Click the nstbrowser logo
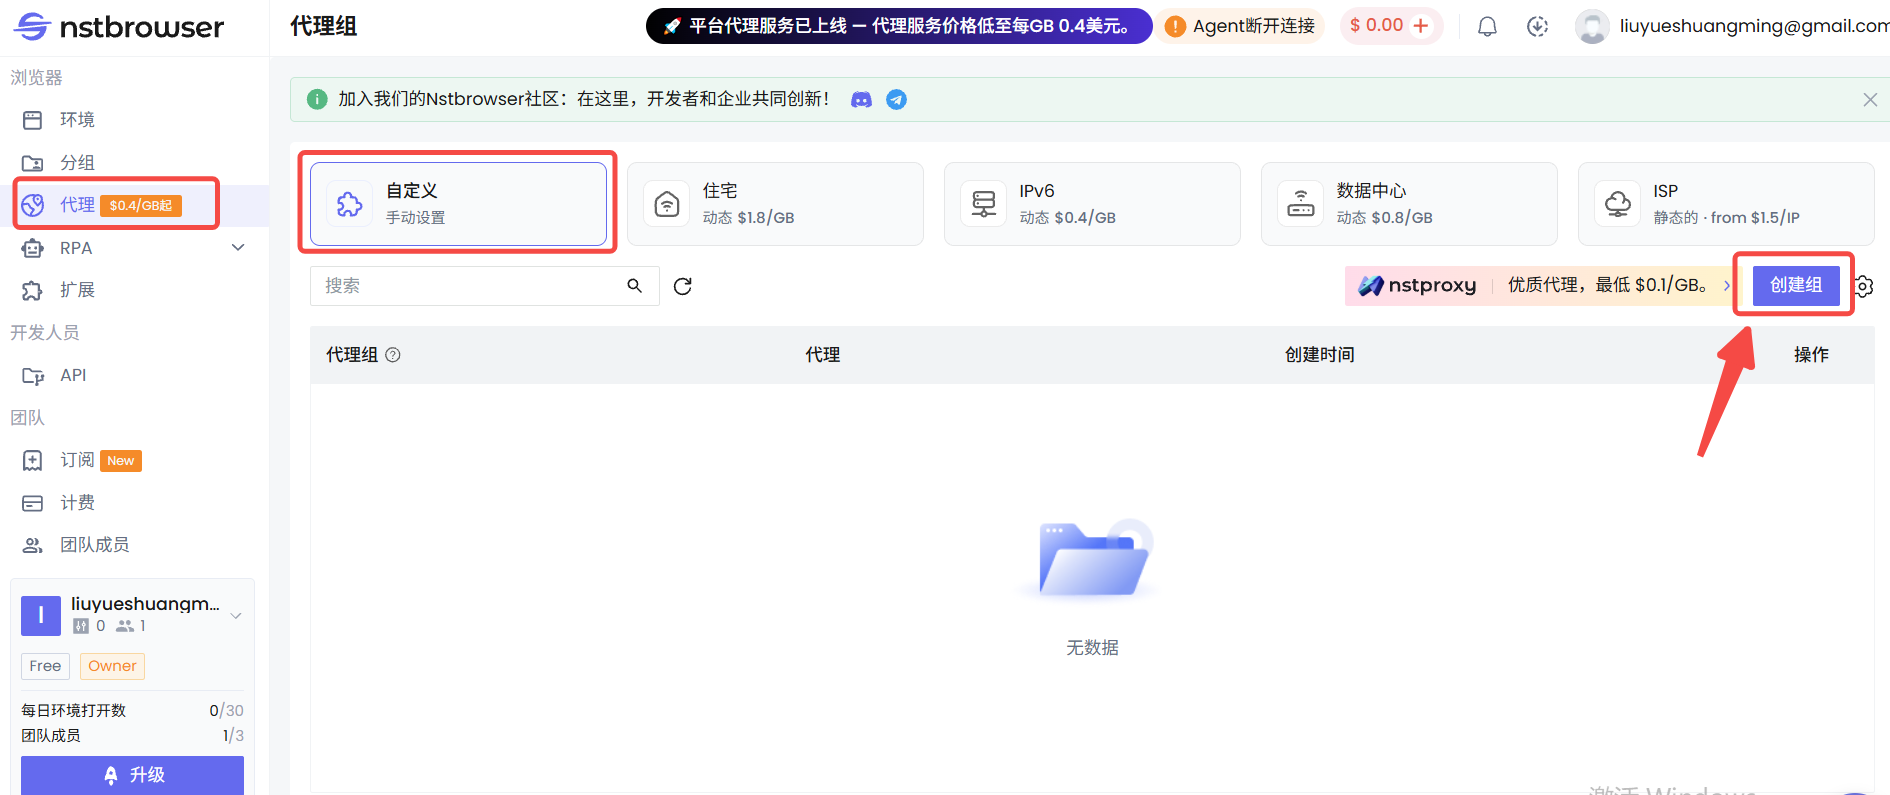This screenshot has height=795, width=1890. click(x=119, y=27)
